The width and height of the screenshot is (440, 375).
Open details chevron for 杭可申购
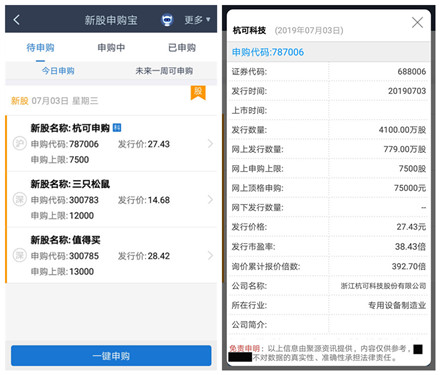tap(210, 144)
